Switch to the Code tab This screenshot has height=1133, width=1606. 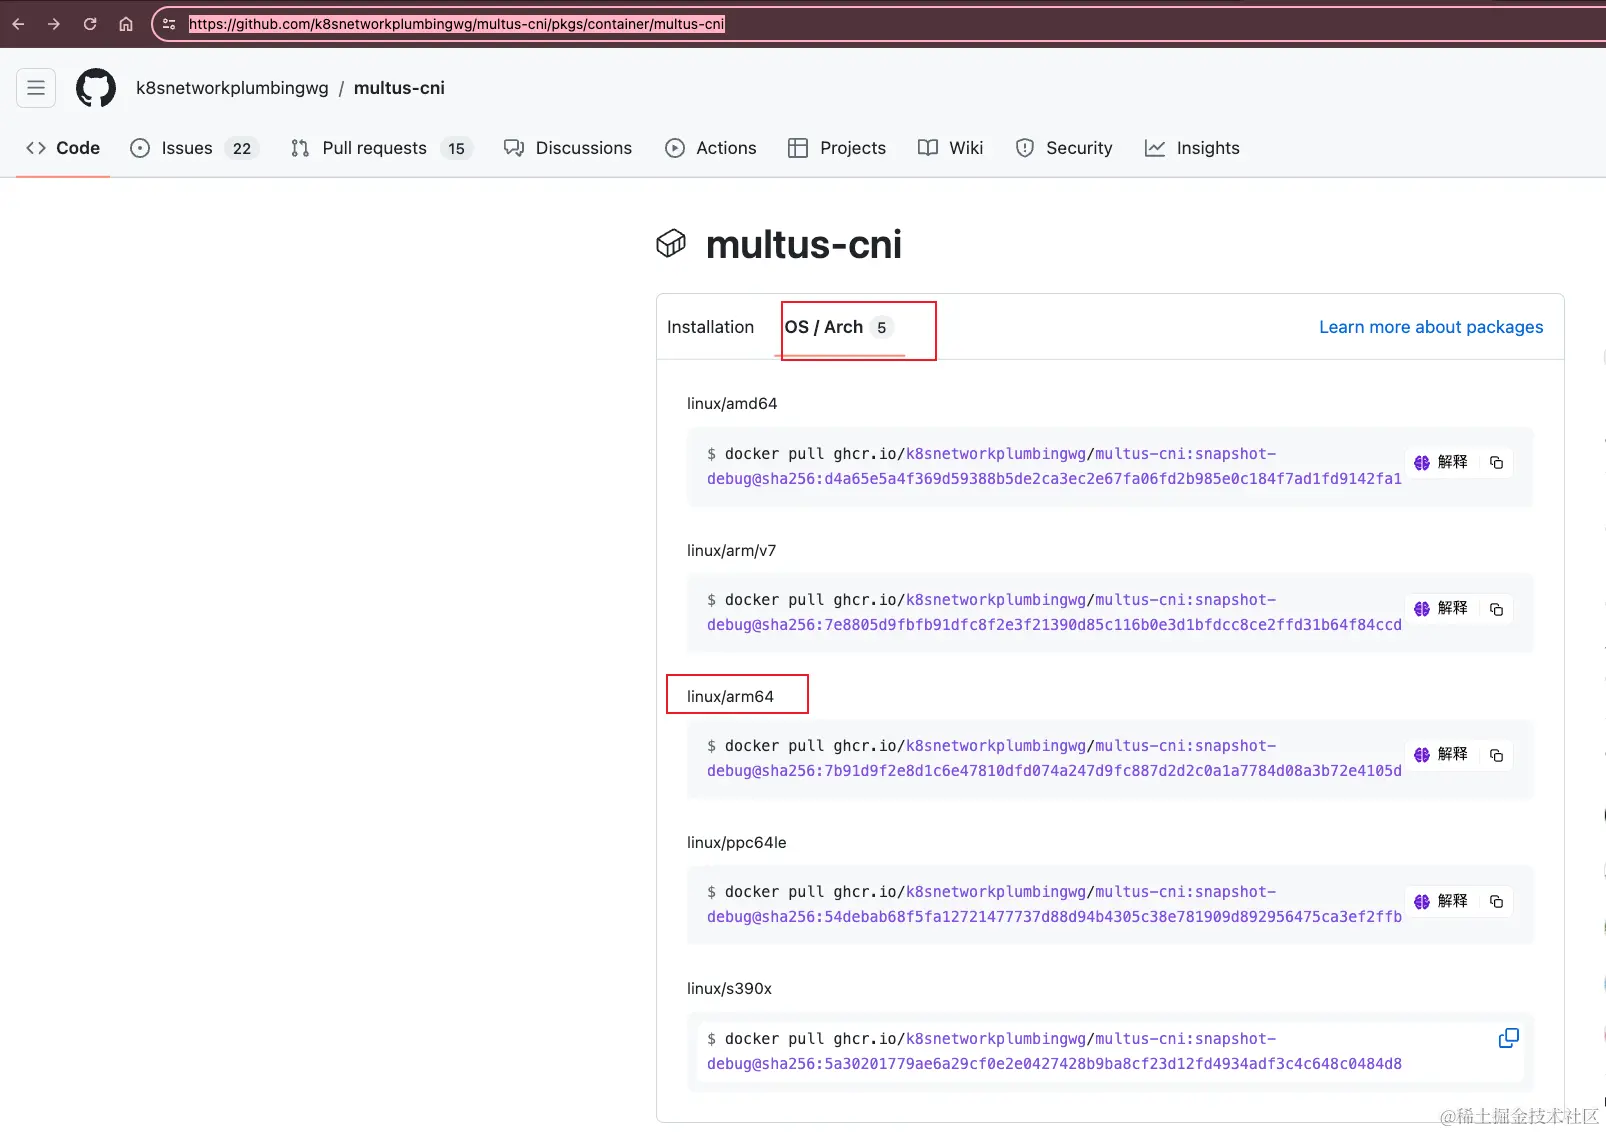(63, 148)
